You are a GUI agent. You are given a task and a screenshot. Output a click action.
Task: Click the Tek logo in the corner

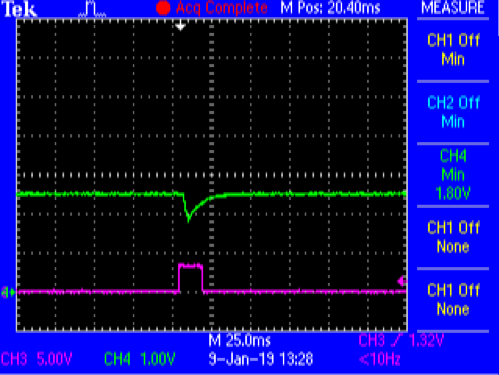pyautogui.click(x=19, y=9)
